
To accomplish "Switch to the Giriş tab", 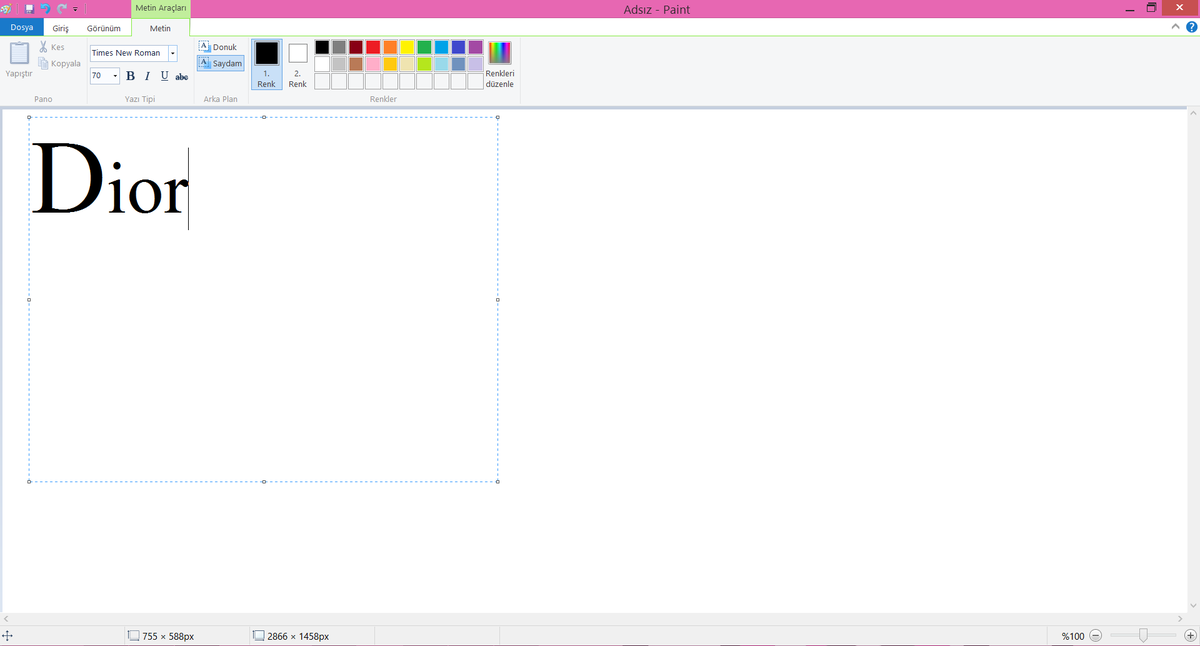I will (61, 28).
